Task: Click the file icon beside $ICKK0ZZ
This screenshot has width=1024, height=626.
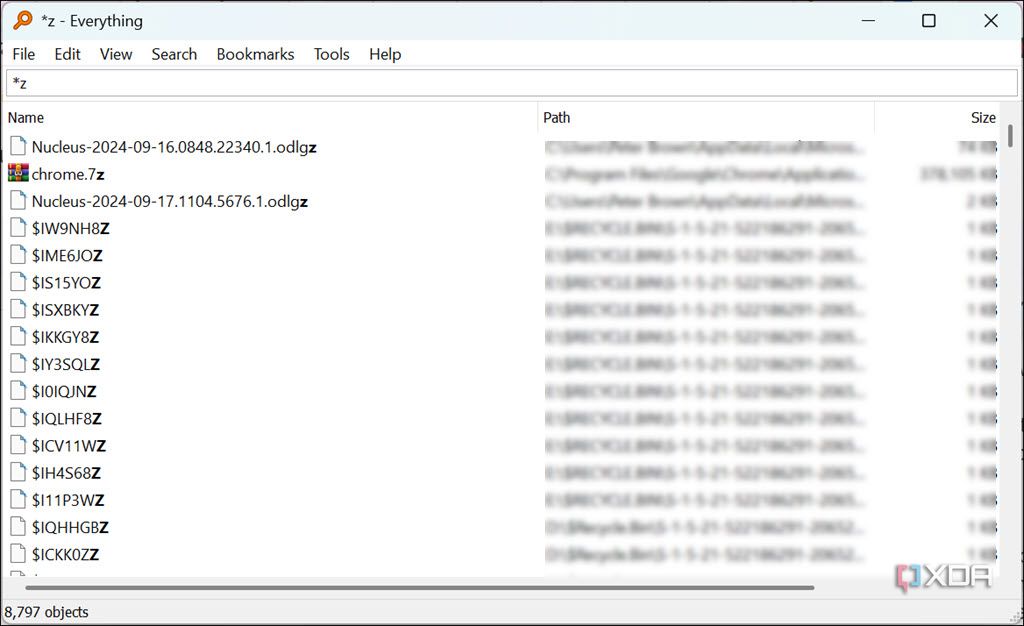Action: (18, 554)
